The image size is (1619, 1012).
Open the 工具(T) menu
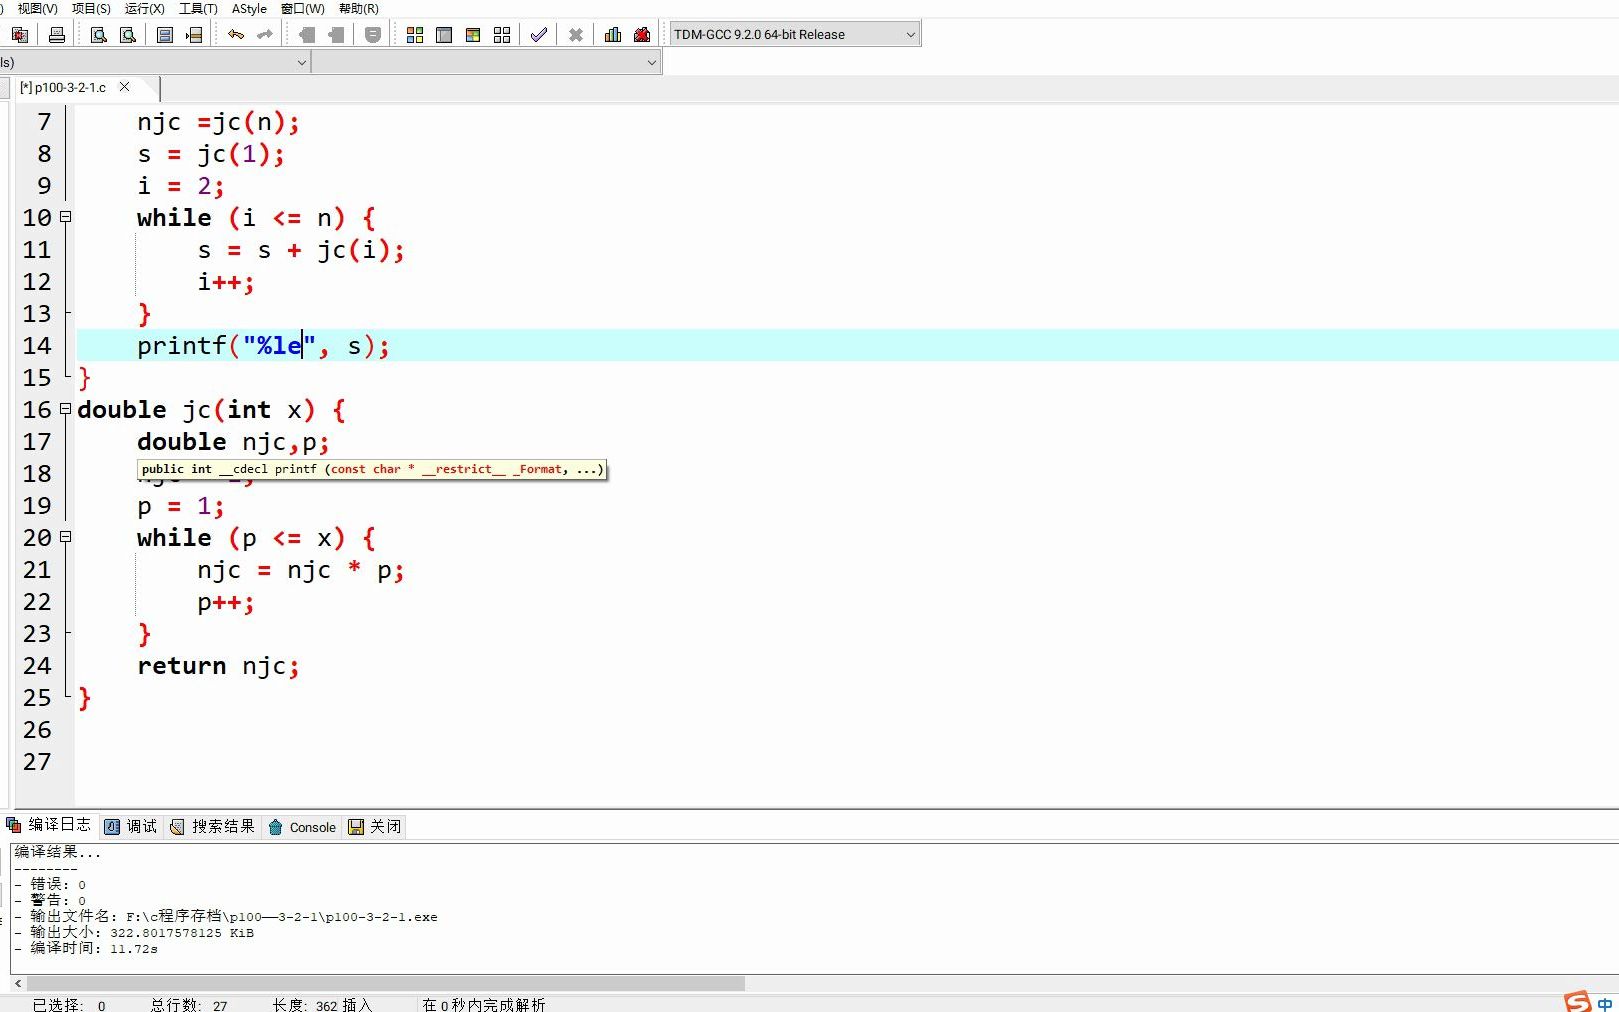pyautogui.click(x=198, y=8)
